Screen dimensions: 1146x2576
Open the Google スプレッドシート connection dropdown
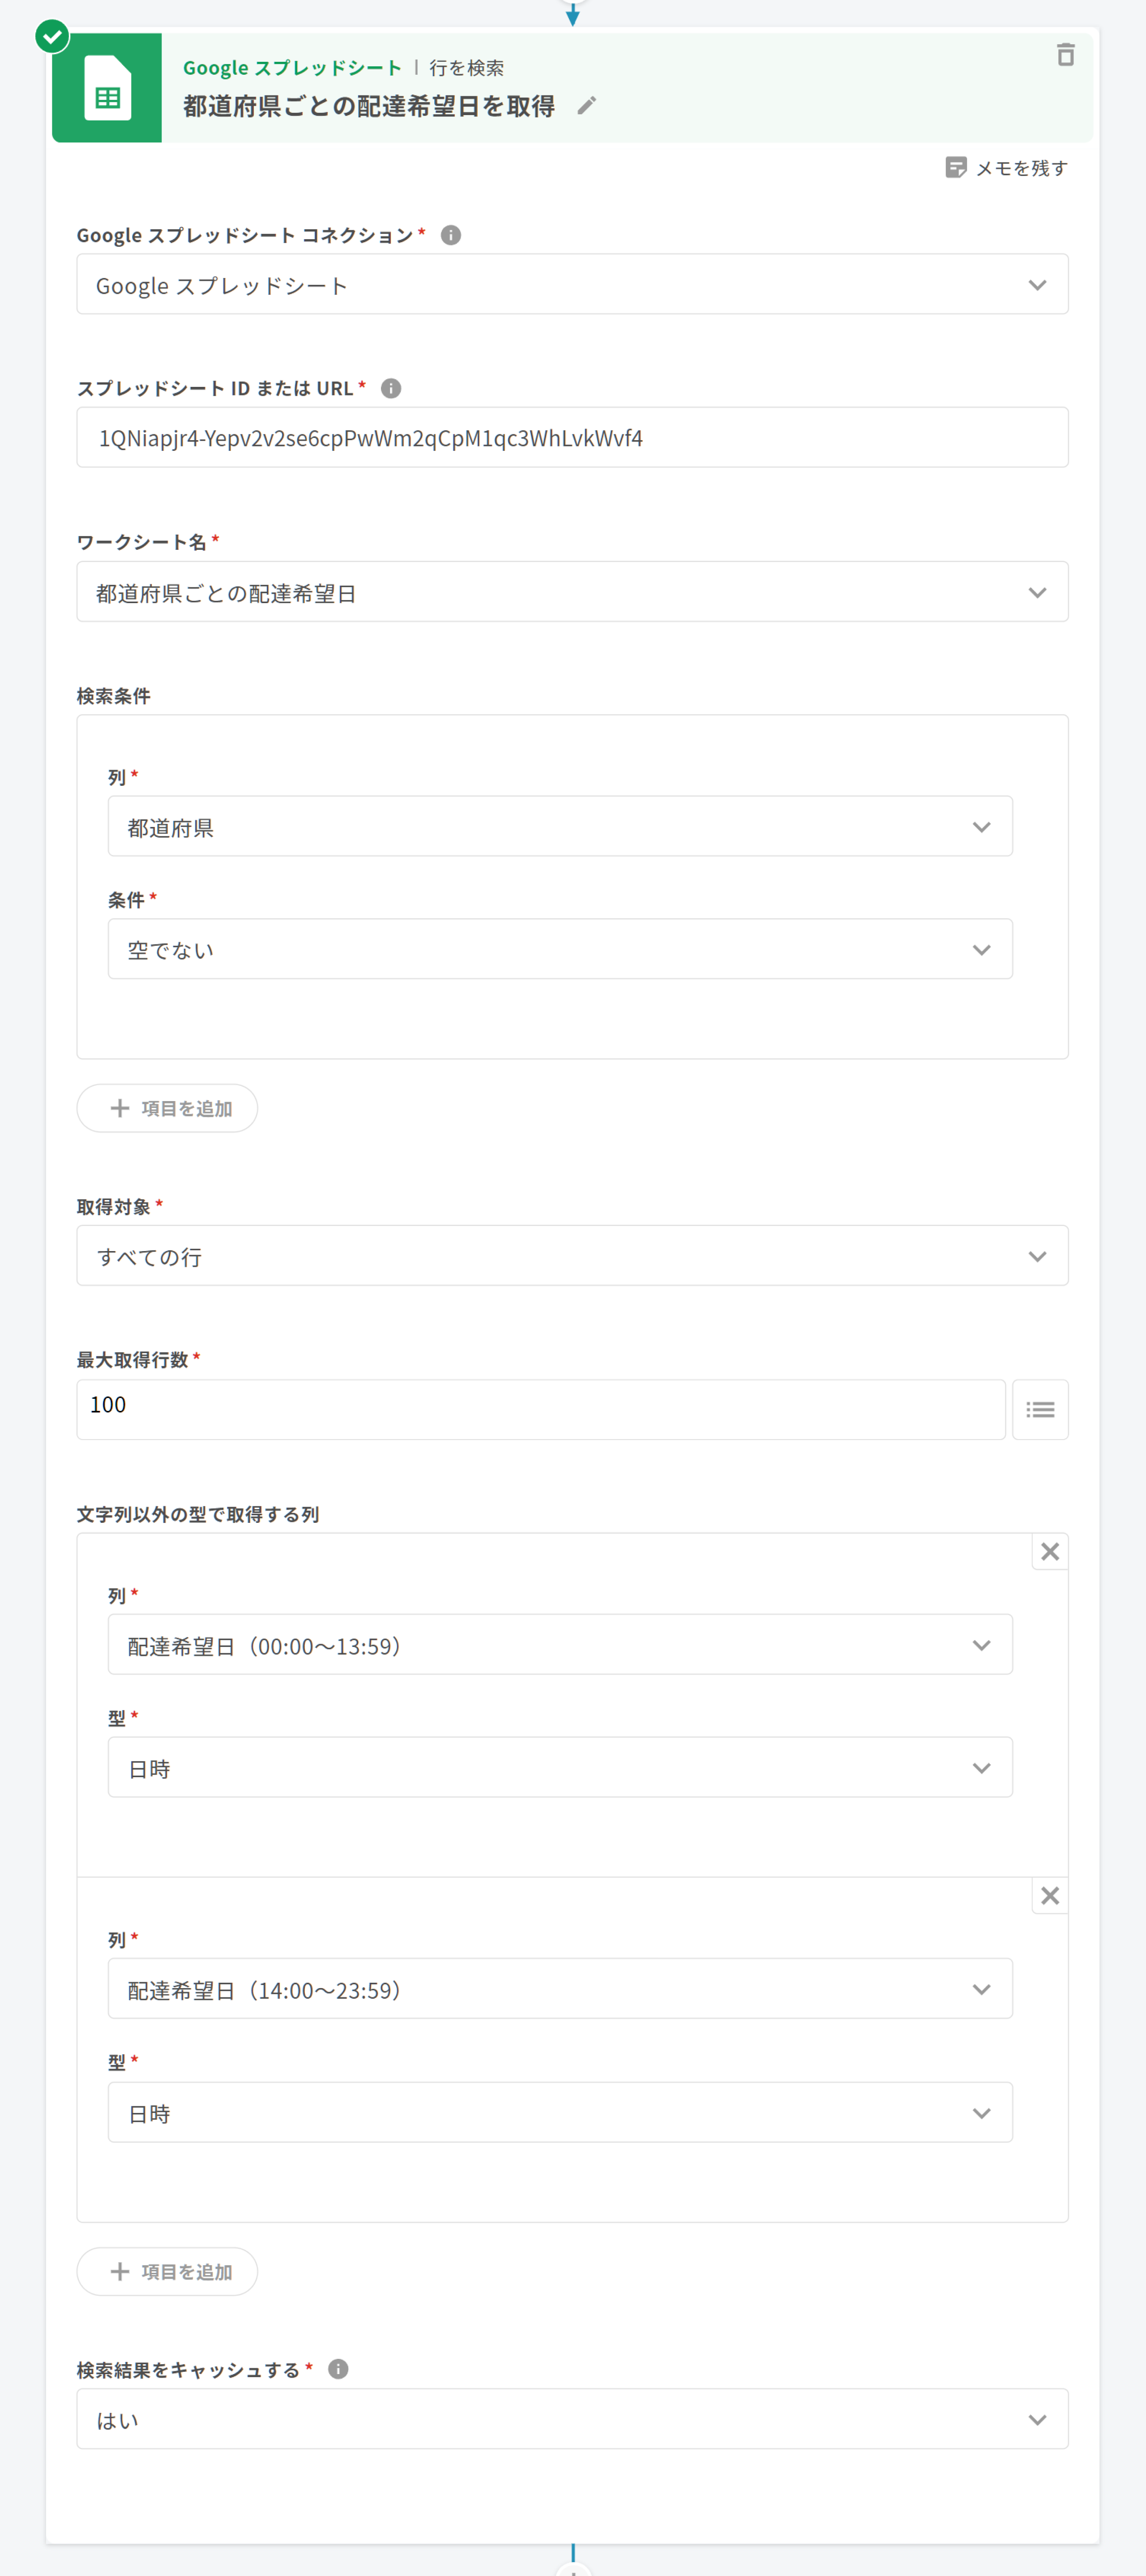point(572,285)
